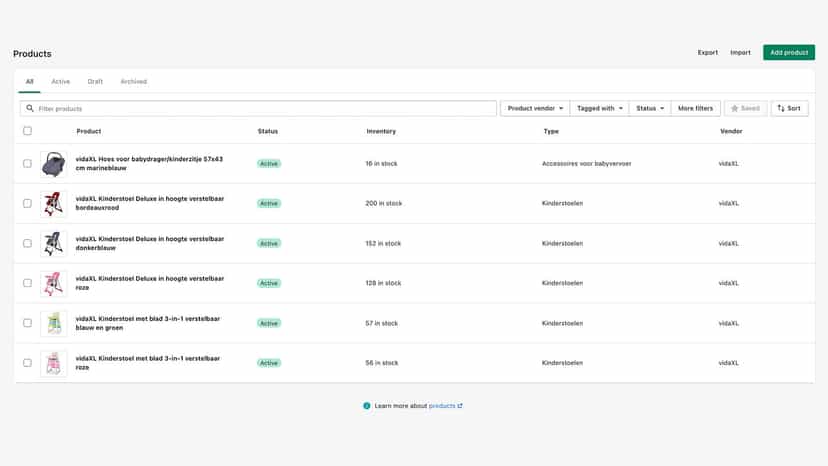The image size is (828, 466).
Task: Open the Status filter dropdown
Action: pos(650,108)
